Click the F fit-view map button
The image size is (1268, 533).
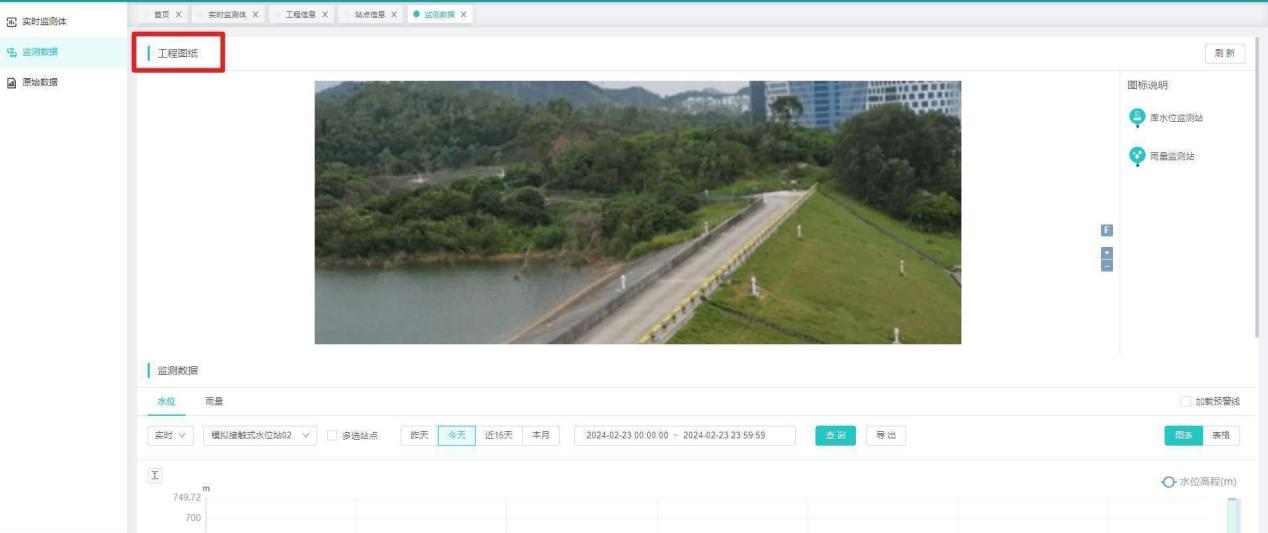pos(1106,230)
